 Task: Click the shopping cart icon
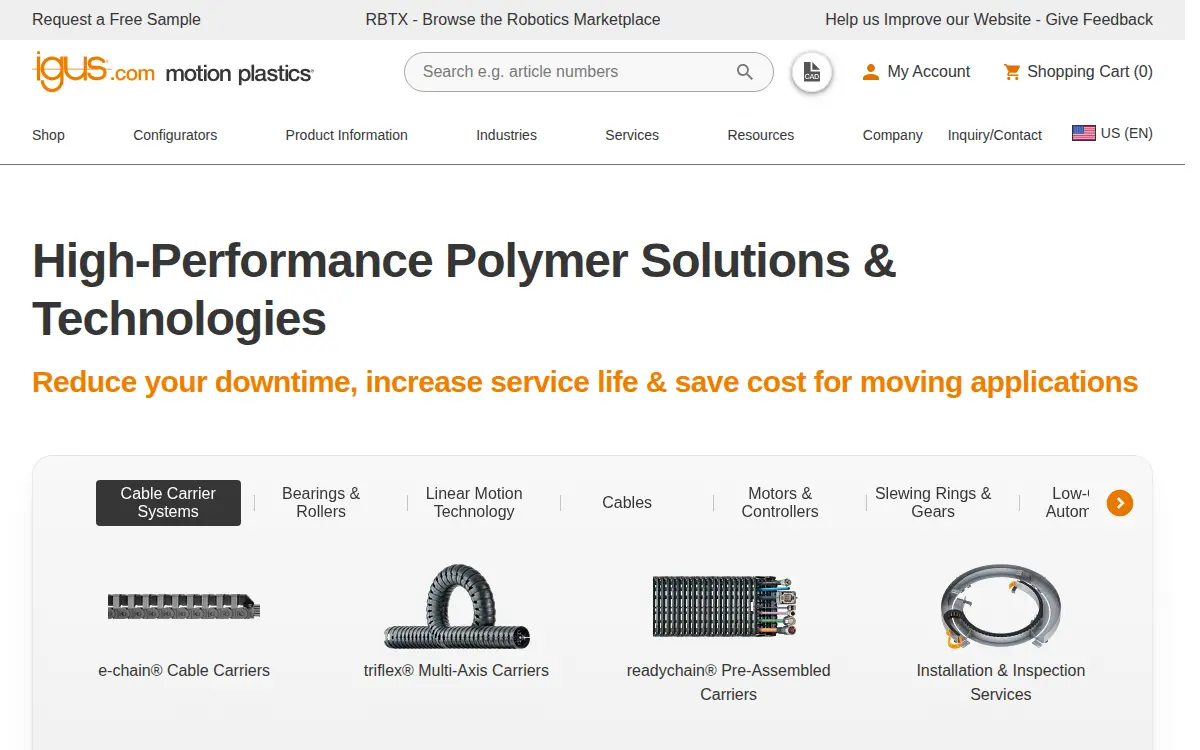[x=1012, y=72]
